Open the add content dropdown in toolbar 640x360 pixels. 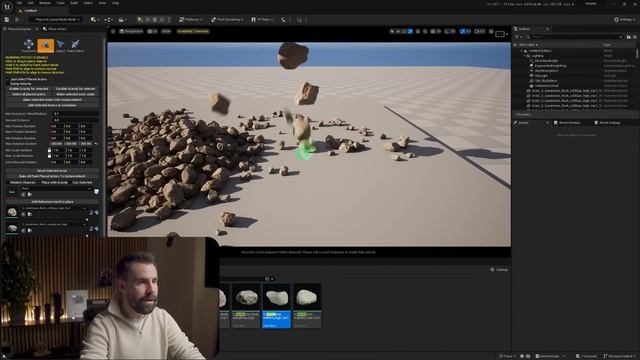click(96, 19)
